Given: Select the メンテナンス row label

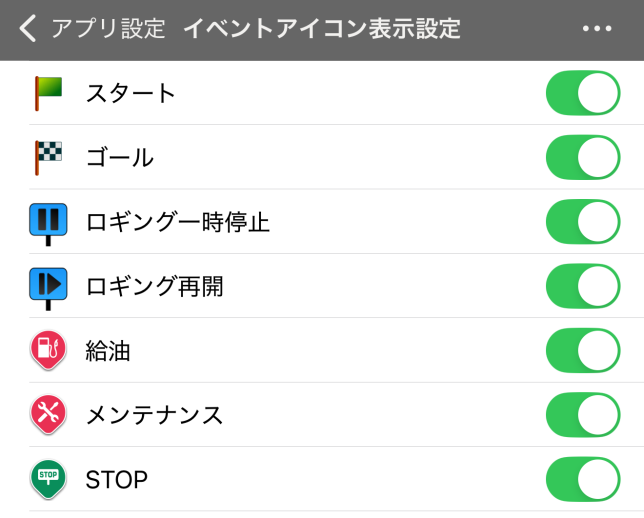Looking at the screenshot, I should point(154,415).
